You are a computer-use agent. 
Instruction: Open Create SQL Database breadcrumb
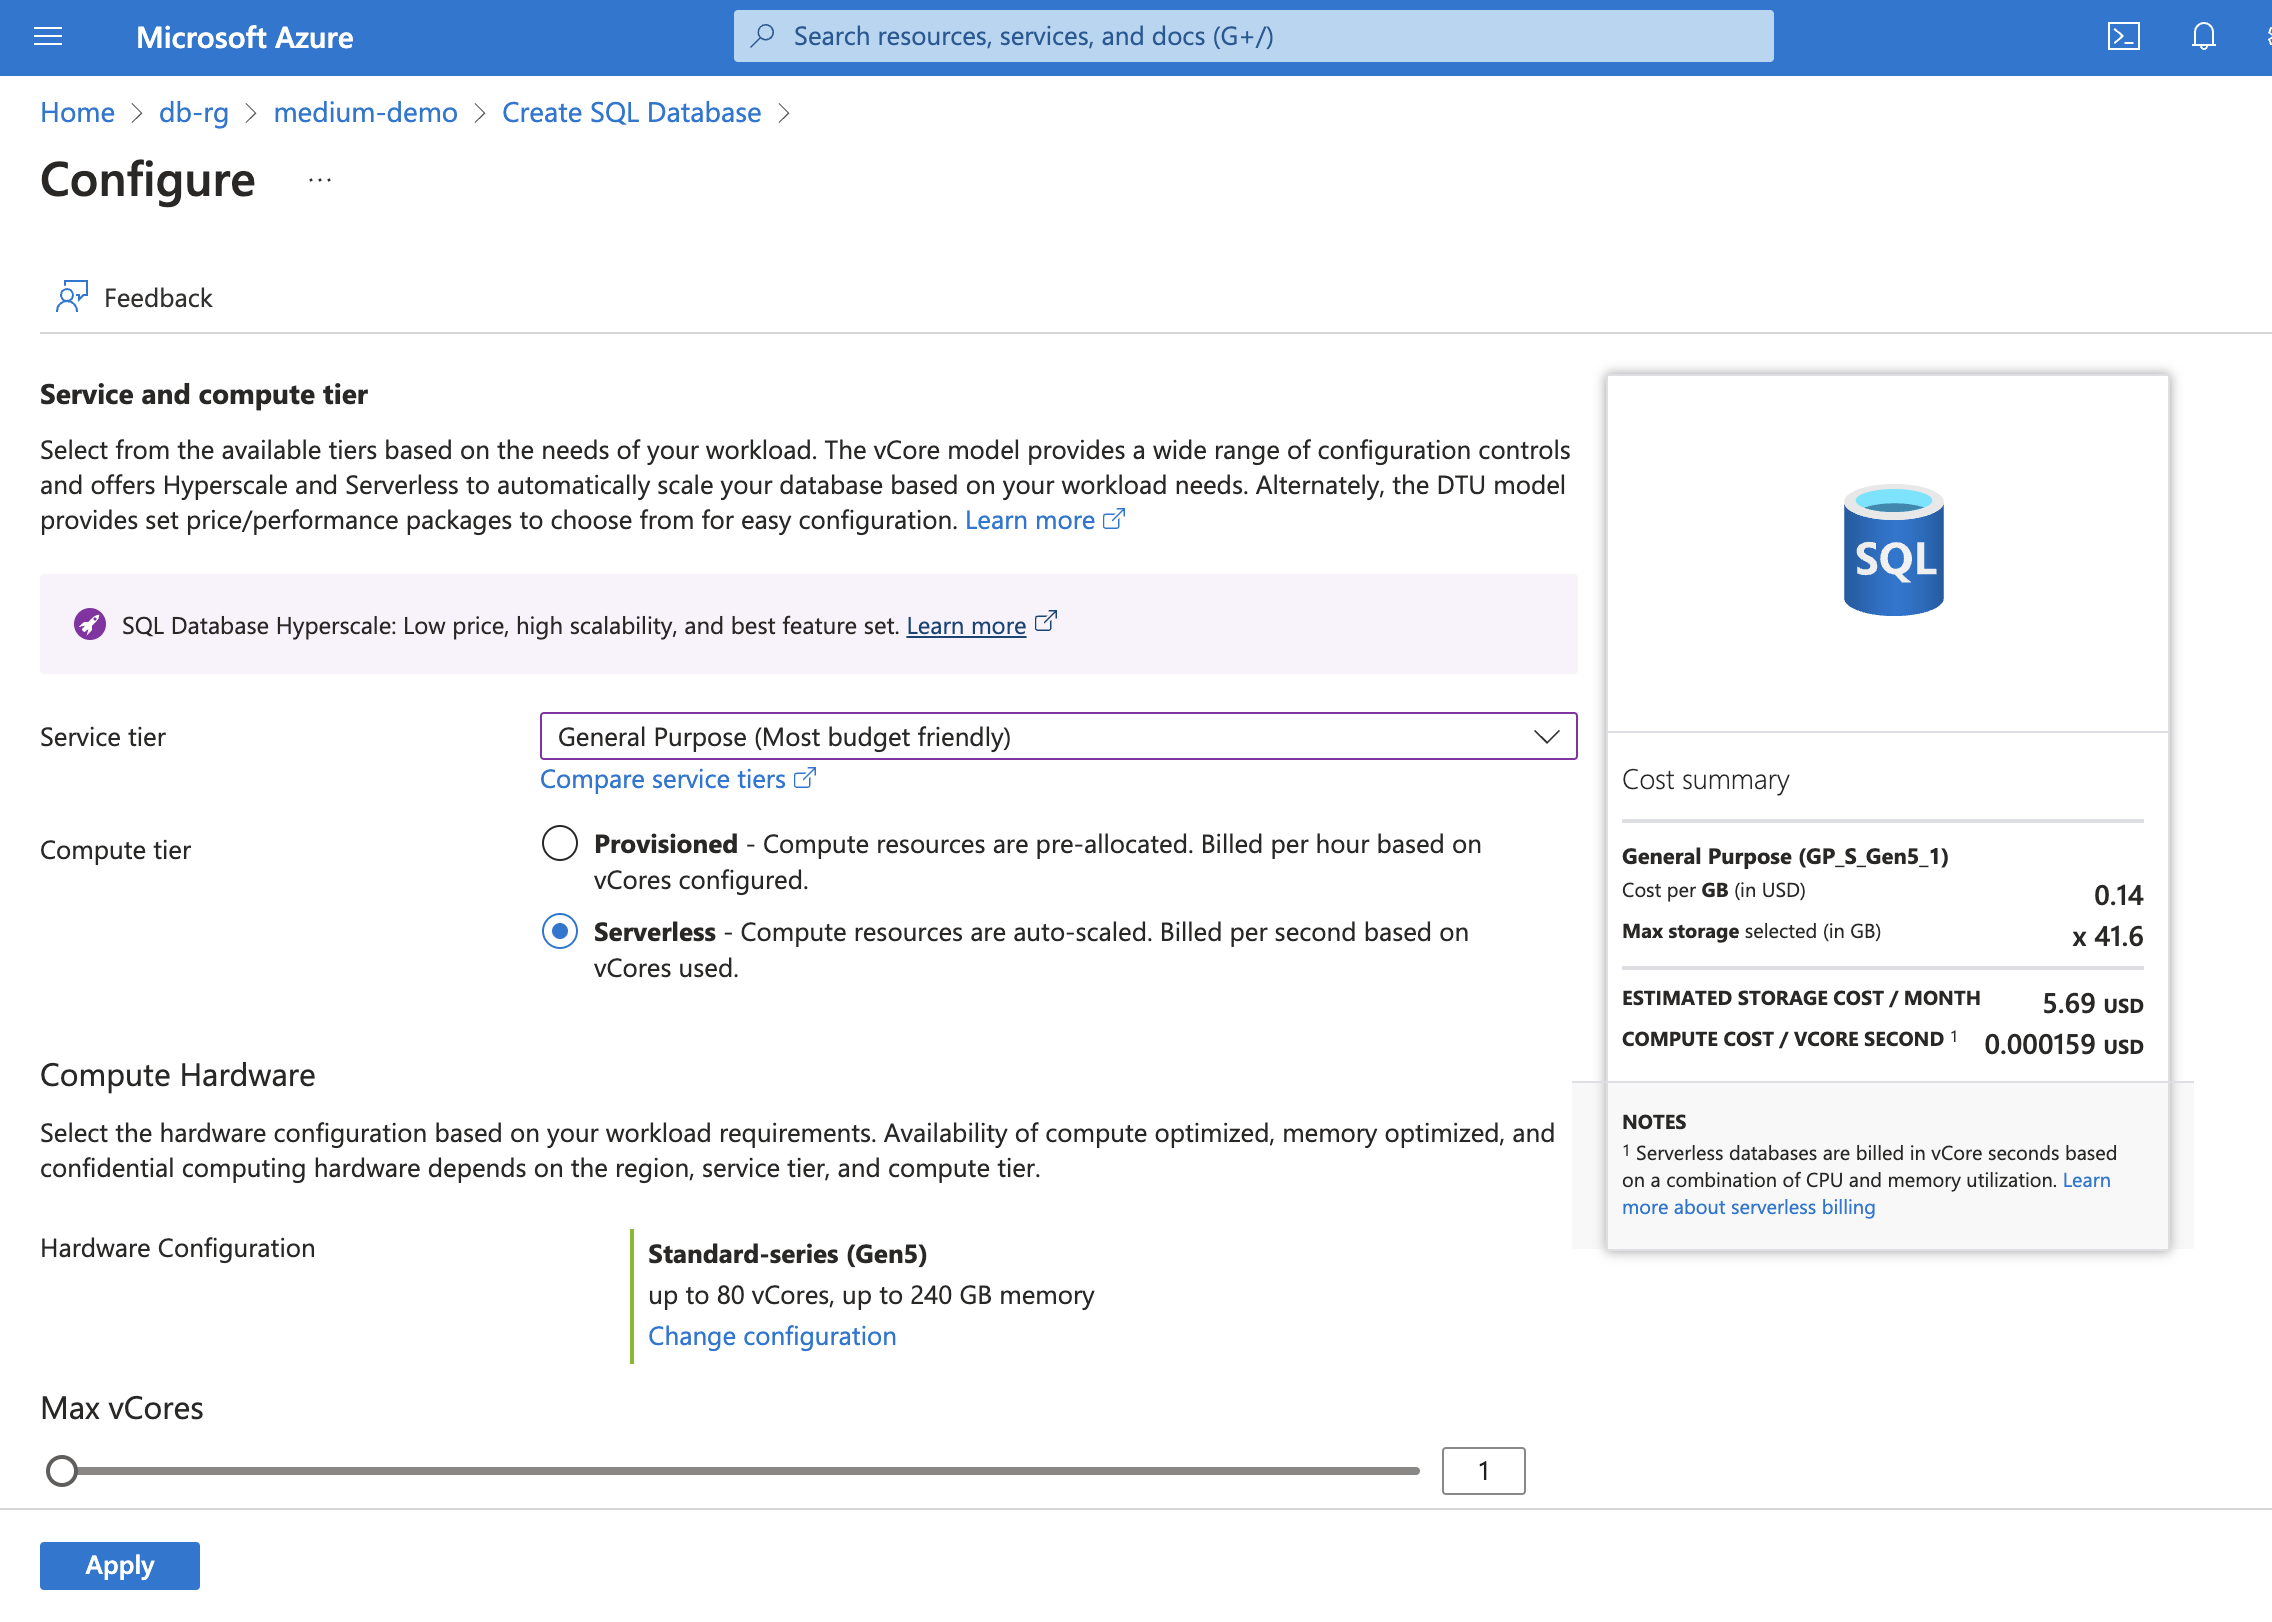631,113
